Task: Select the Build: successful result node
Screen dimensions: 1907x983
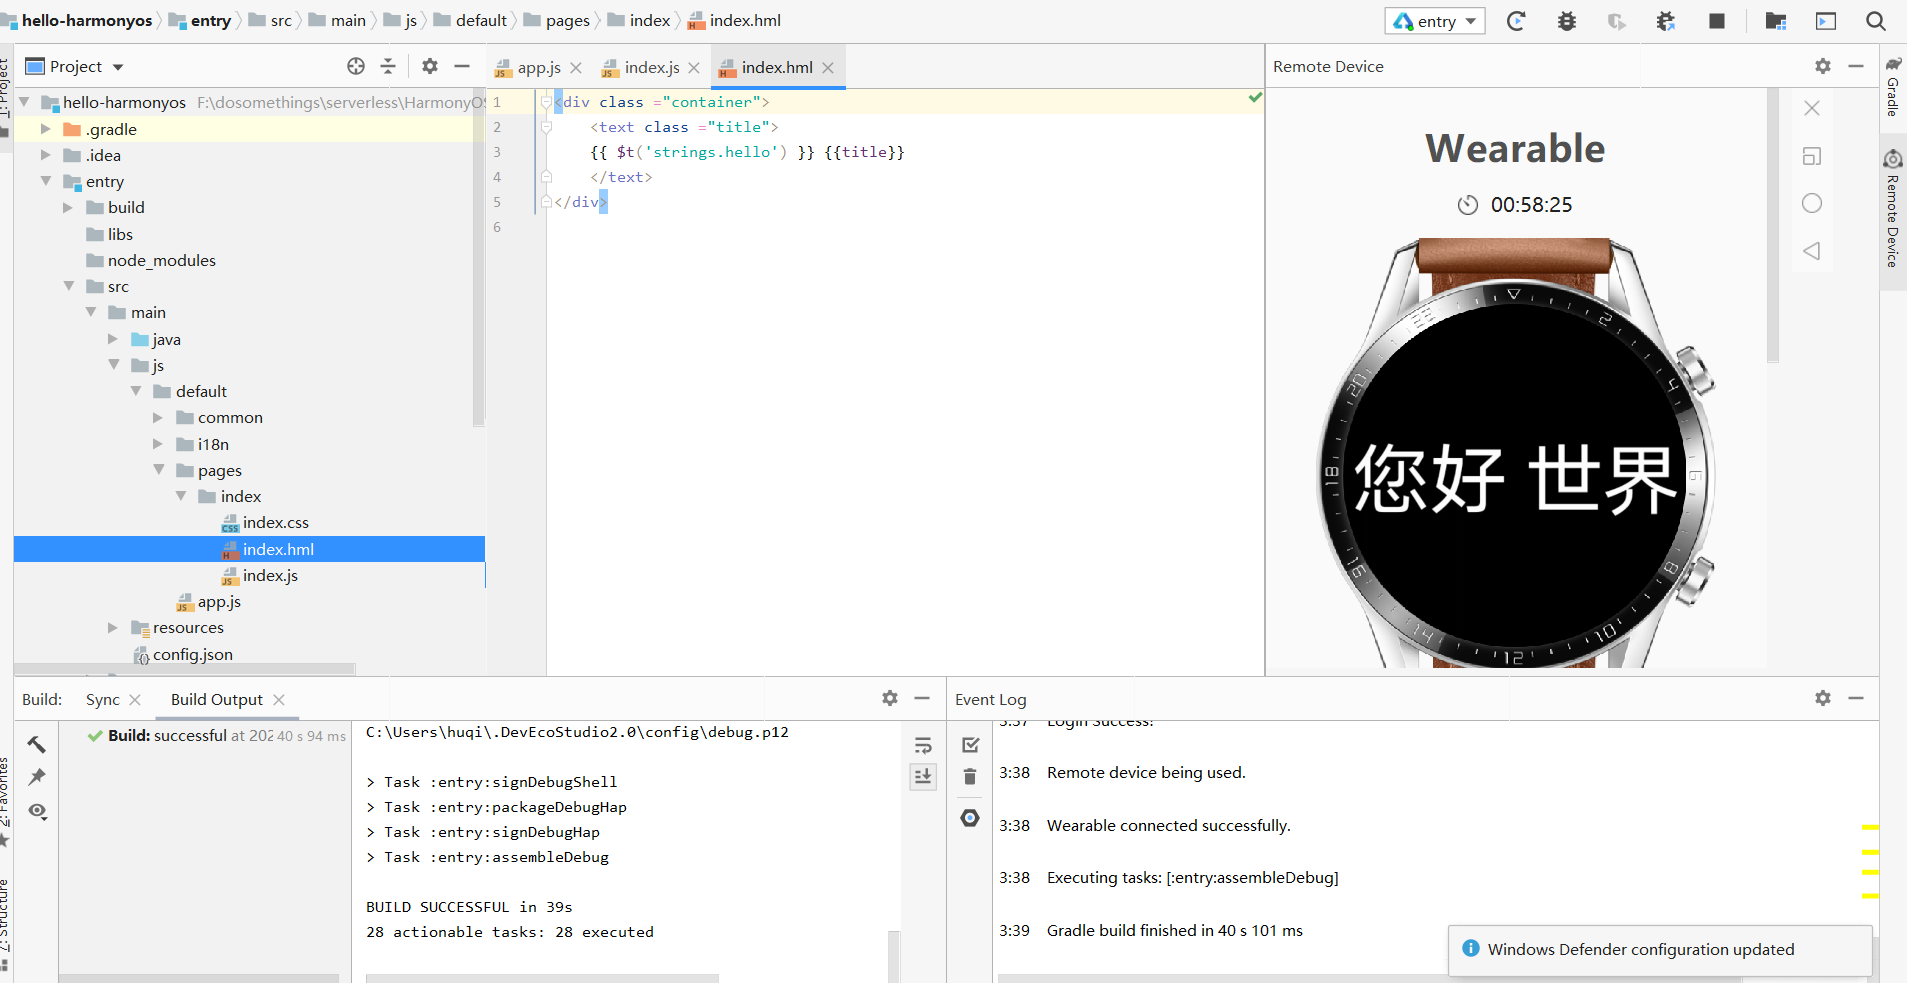Action: pos(216,735)
